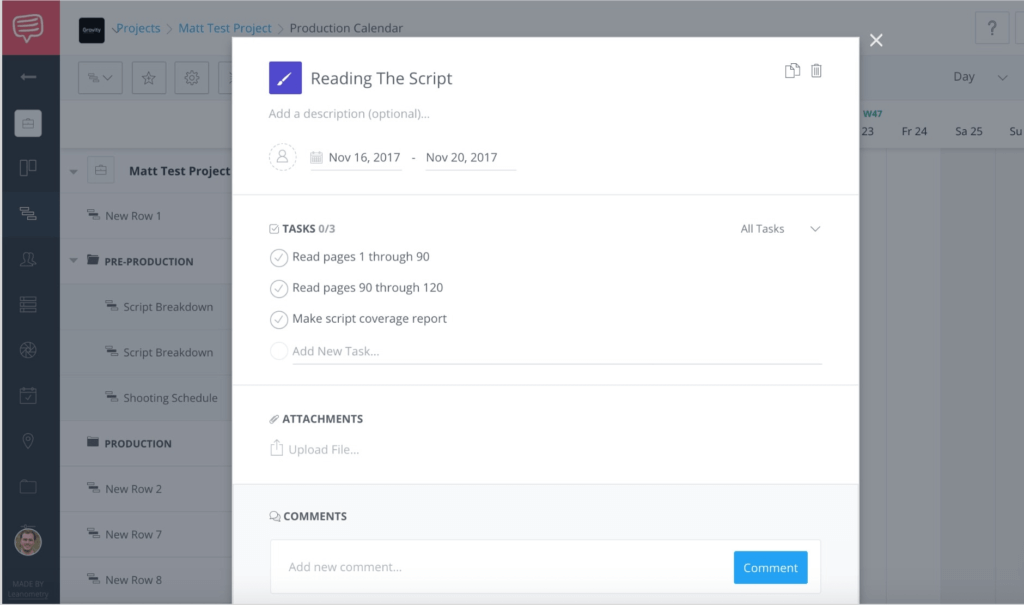
Task: Open Matt Test Project breadcrumb link
Action: click(x=224, y=28)
